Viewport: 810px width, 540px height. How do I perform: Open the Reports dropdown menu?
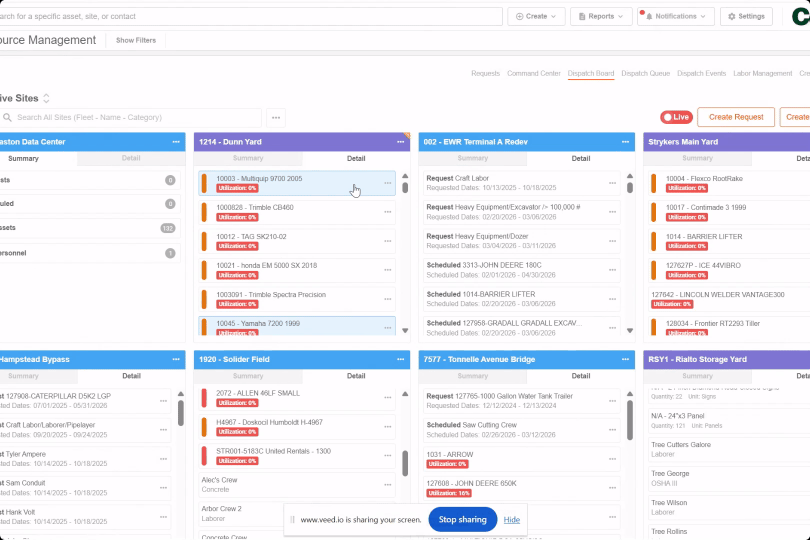[601, 17]
